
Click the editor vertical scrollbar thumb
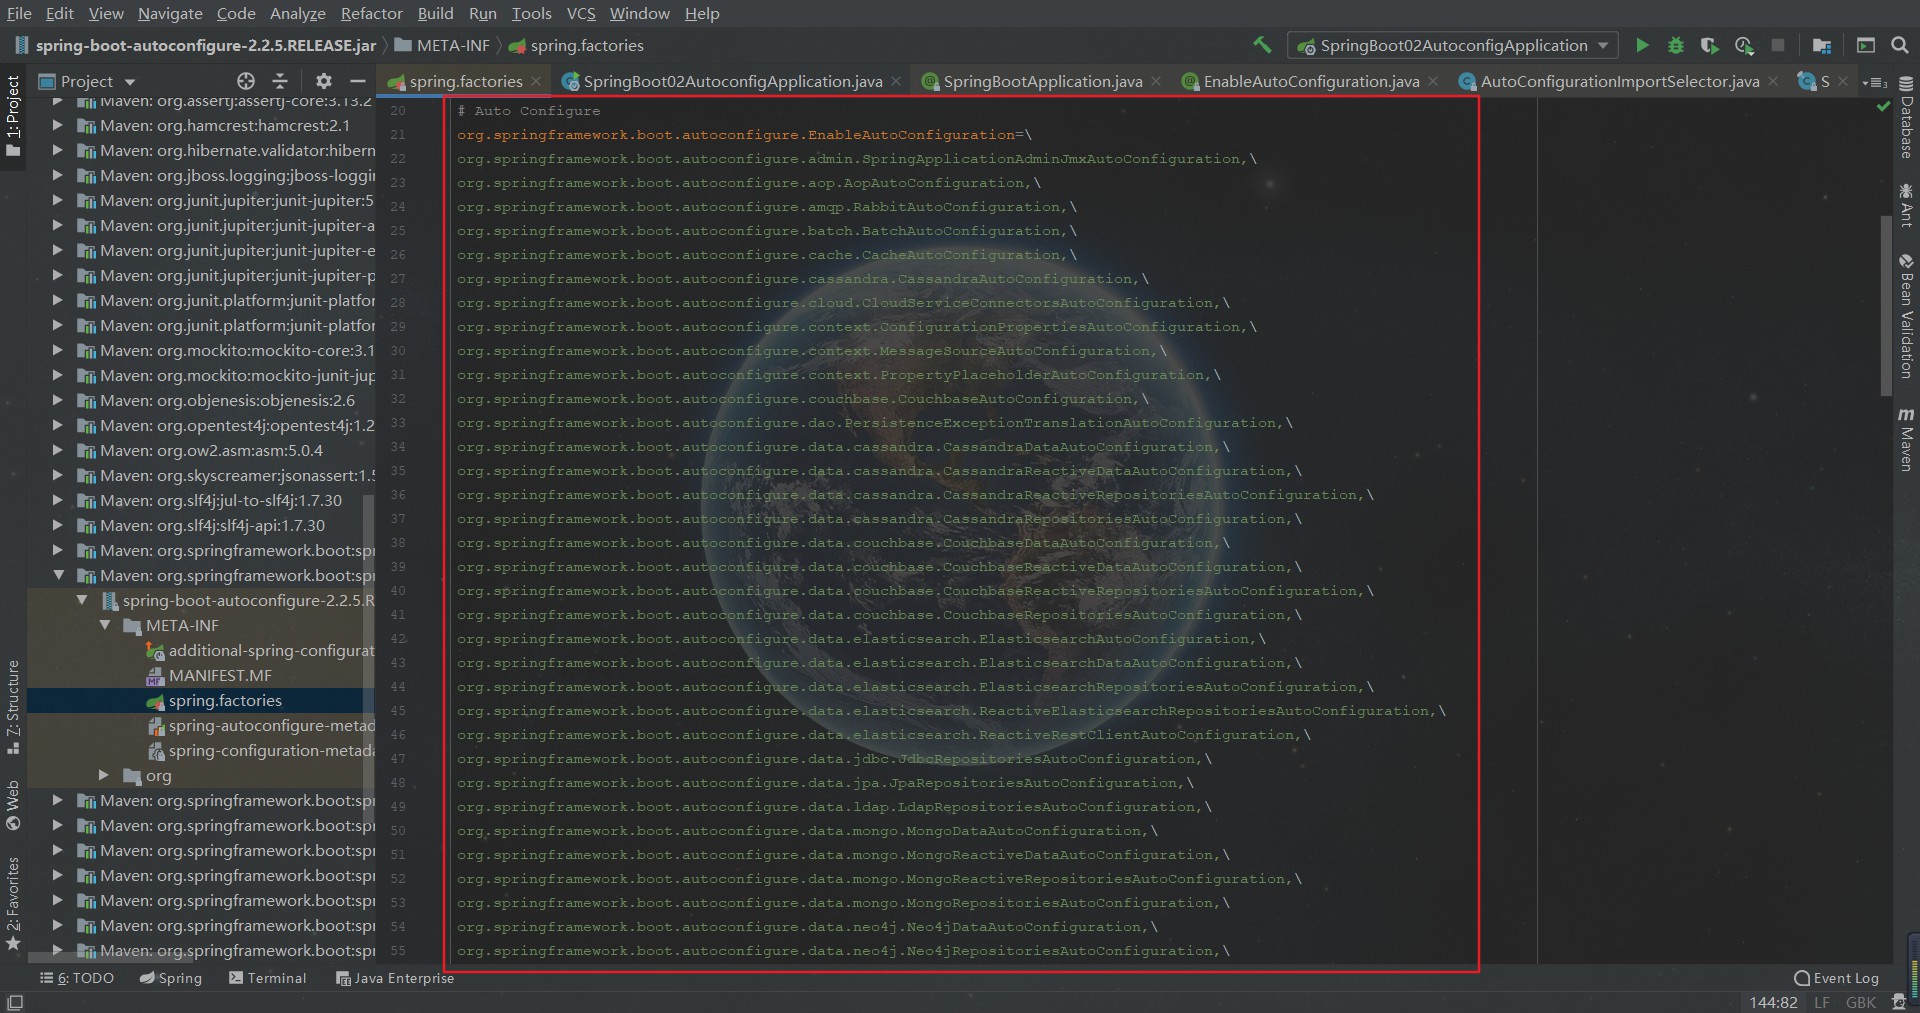(1886, 305)
